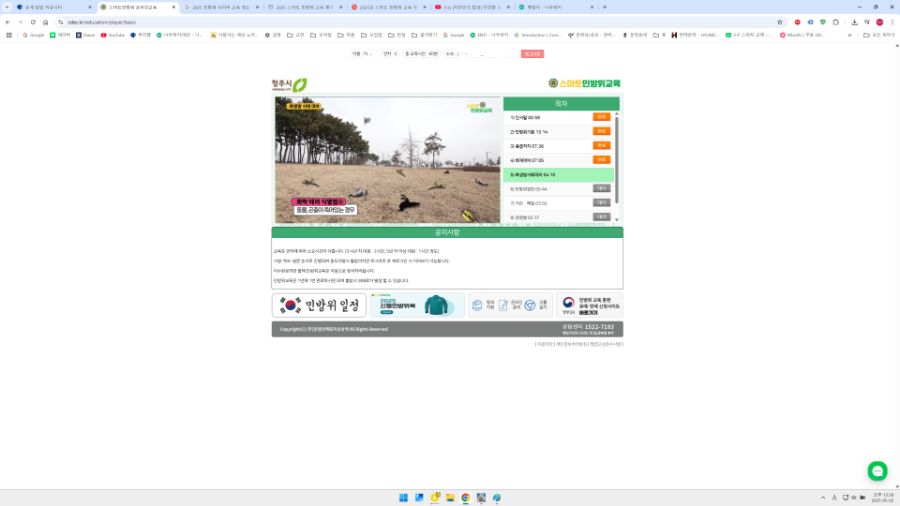Click the gray button for lesson 6

click(x=601, y=188)
